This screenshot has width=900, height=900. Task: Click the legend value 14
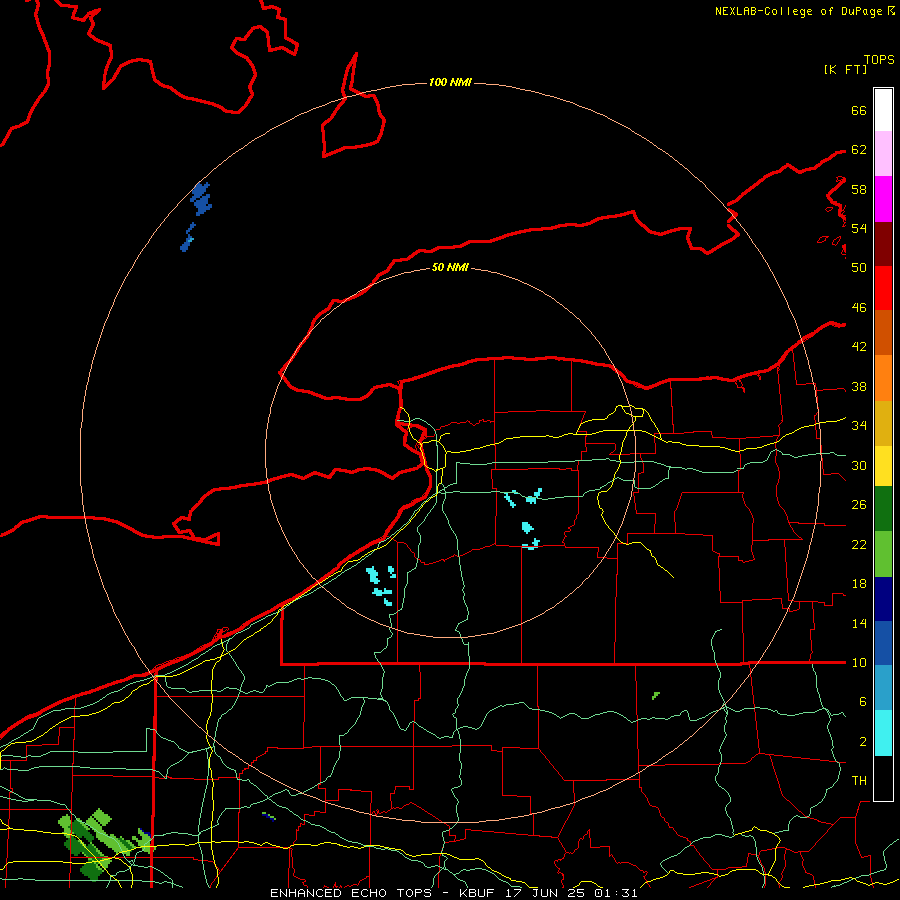[x=859, y=623]
